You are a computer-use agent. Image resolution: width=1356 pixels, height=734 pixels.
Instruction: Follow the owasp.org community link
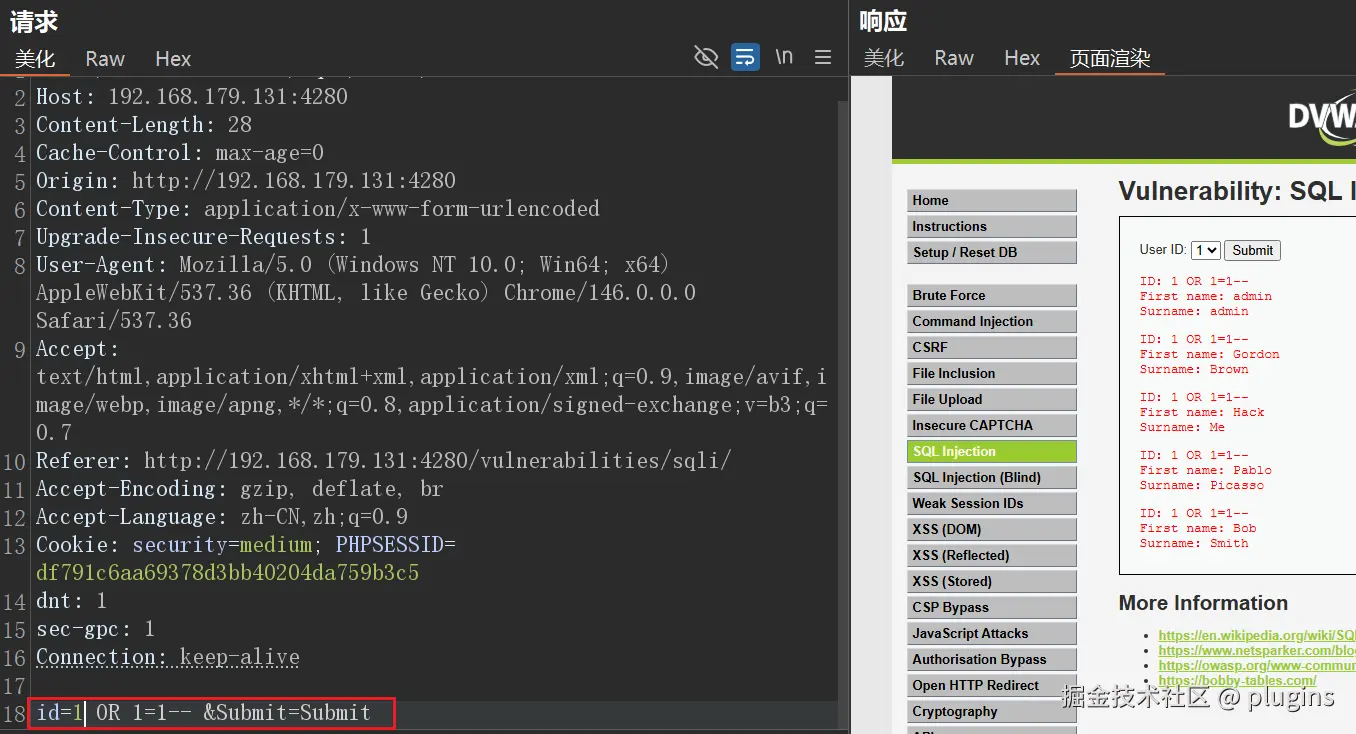pos(1257,665)
